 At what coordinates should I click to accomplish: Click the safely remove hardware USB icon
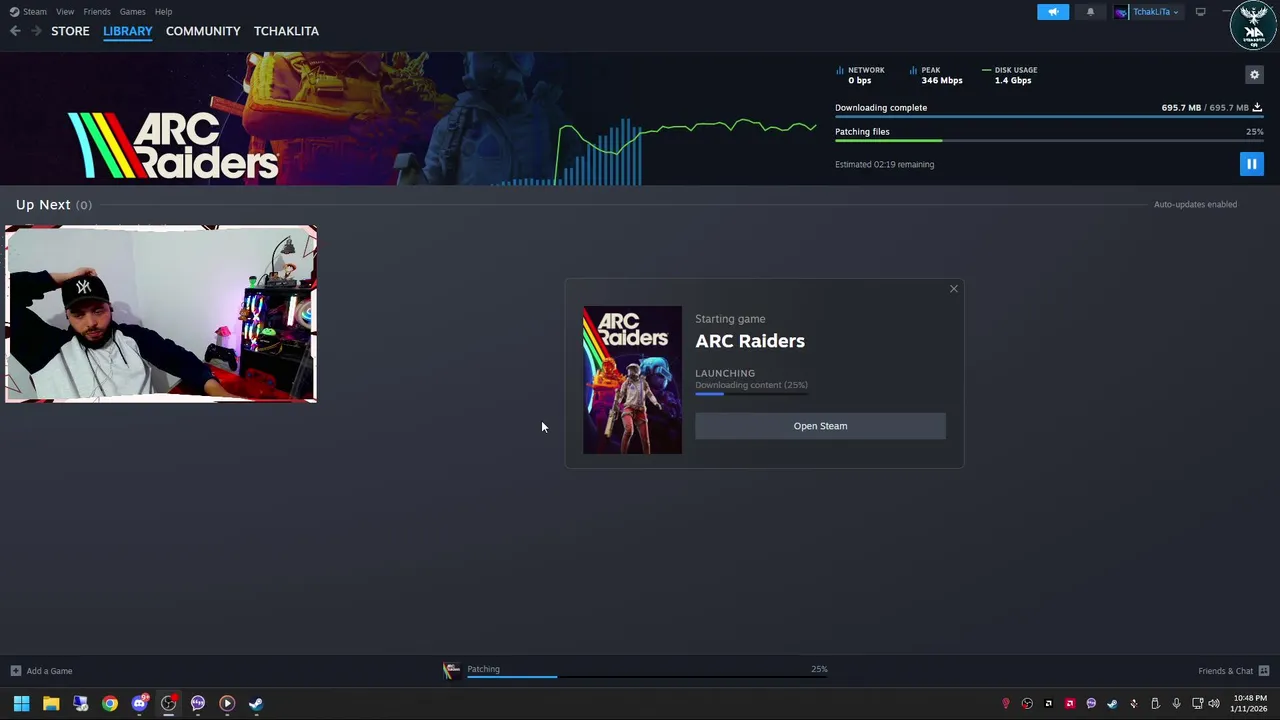pos(1155,703)
